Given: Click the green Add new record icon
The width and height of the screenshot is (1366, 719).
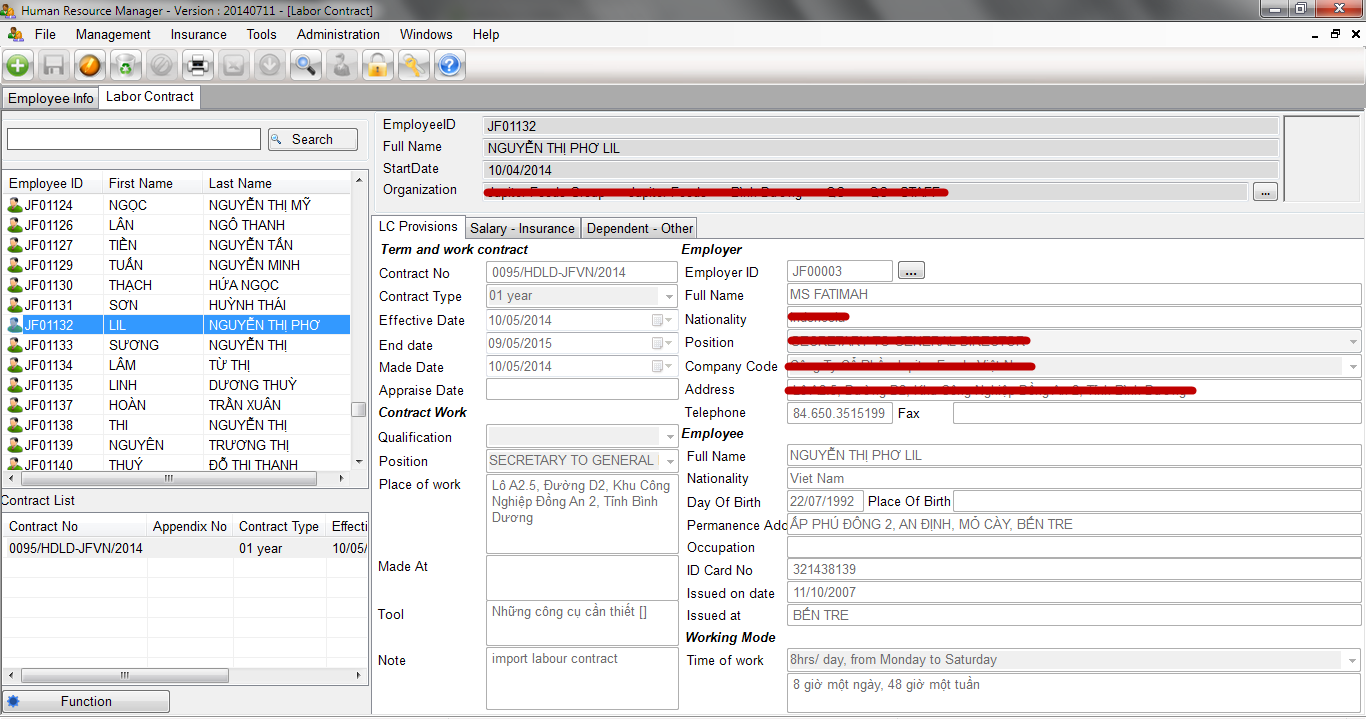Looking at the screenshot, I should [18, 66].
